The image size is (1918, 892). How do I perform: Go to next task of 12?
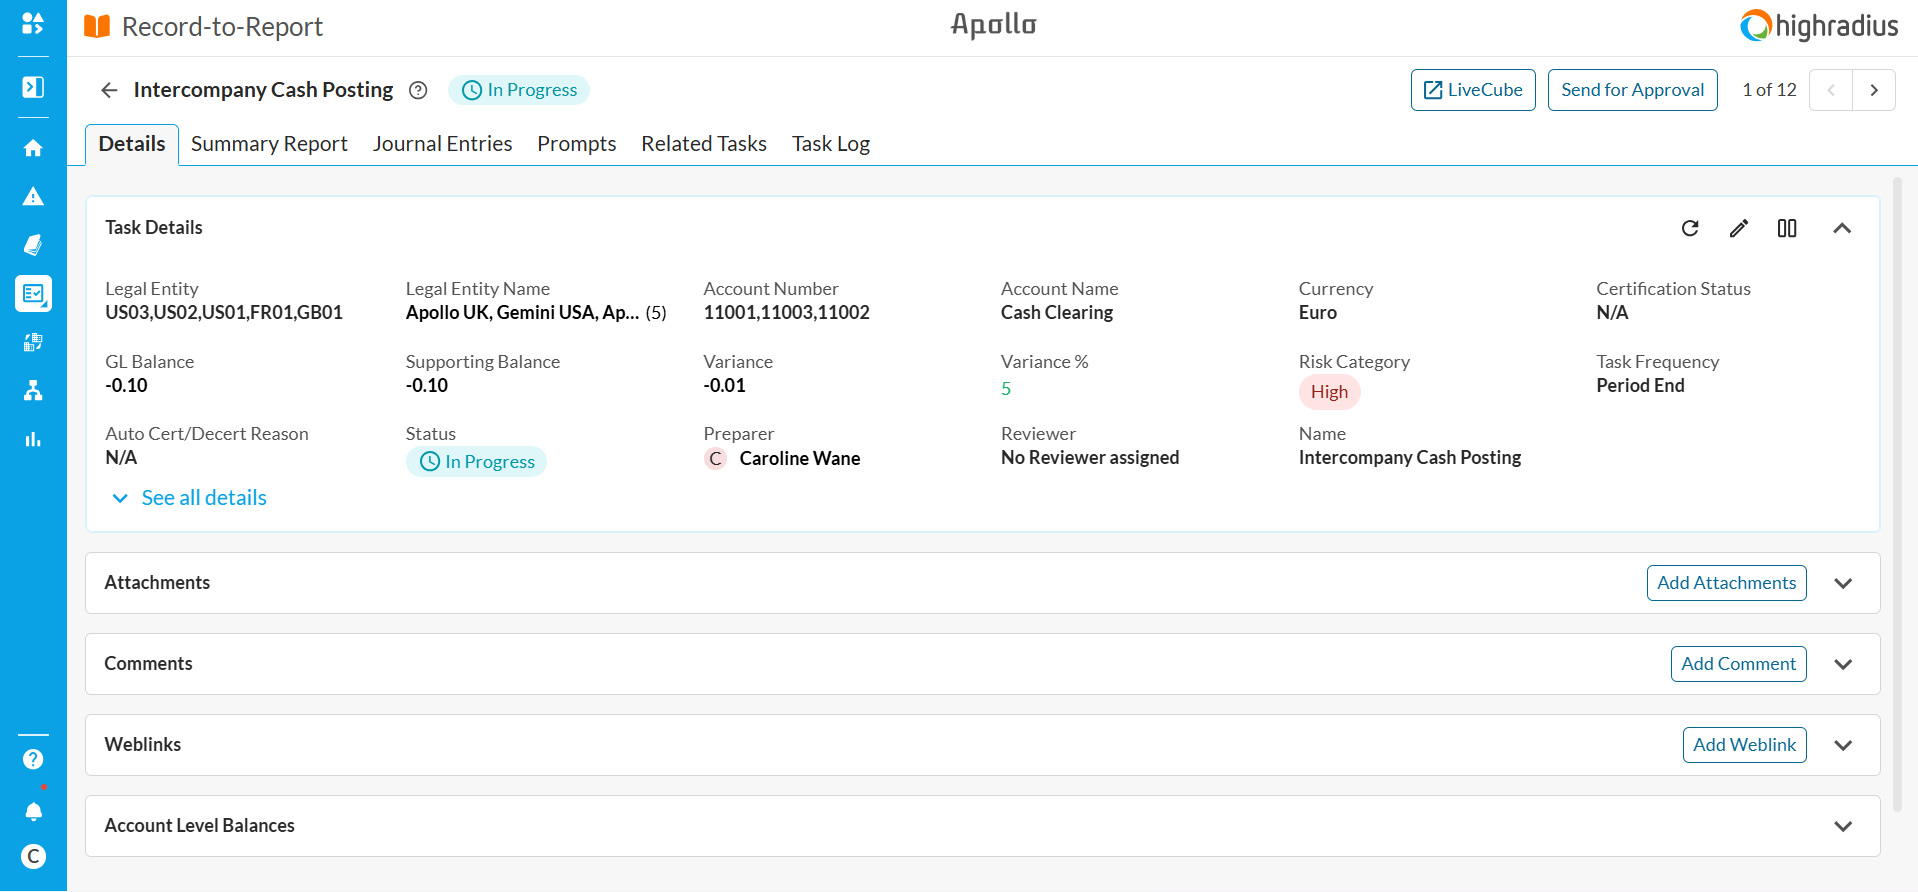[1874, 90]
